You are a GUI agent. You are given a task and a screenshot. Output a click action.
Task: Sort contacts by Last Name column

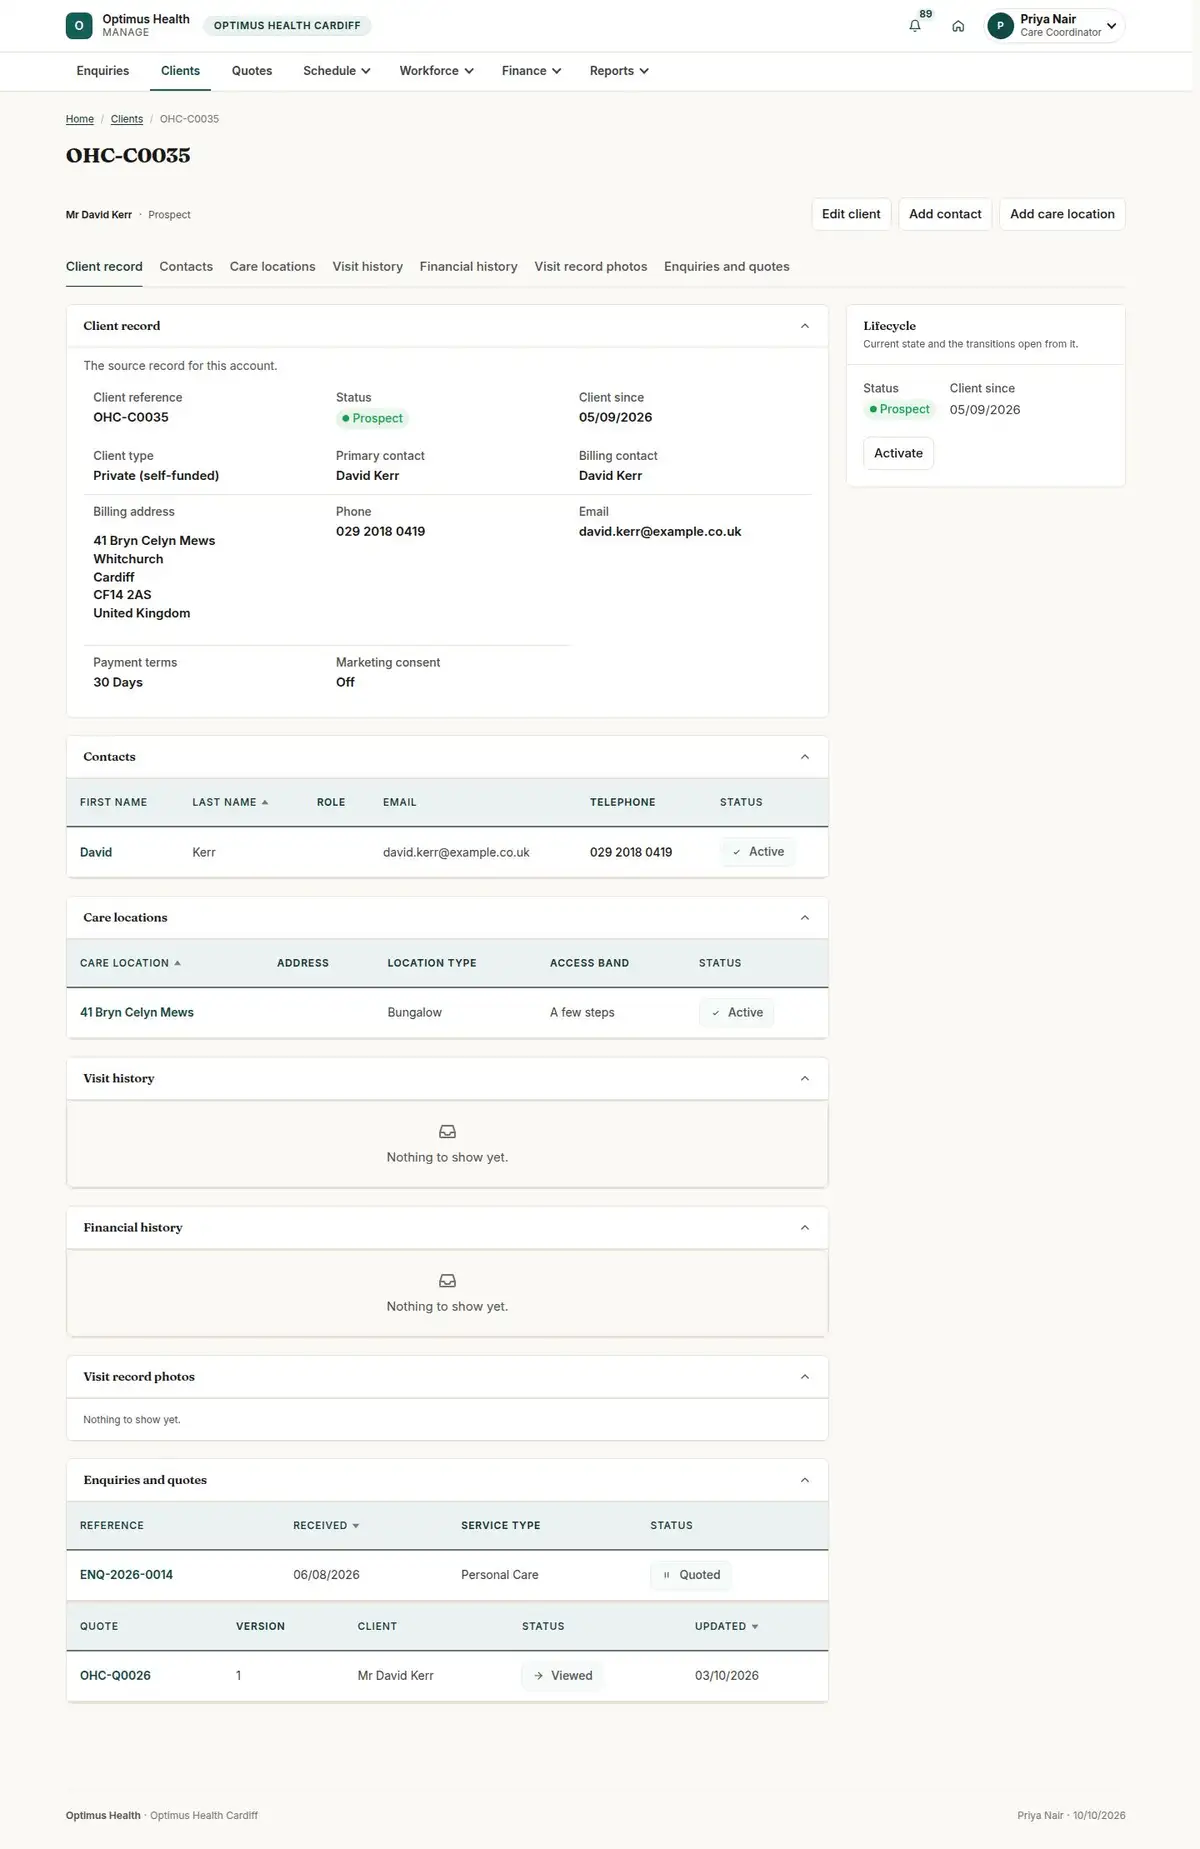coord(230,803)
